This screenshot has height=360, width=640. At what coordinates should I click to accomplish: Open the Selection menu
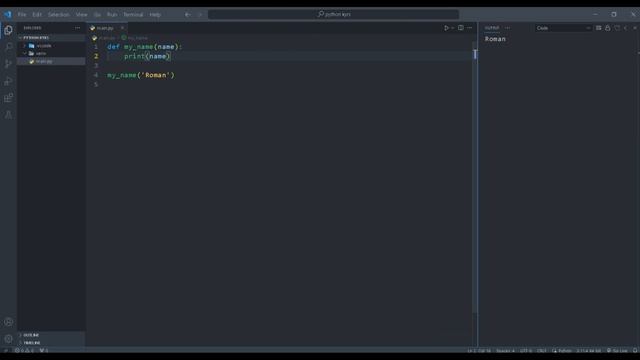[x=58, y=14]
